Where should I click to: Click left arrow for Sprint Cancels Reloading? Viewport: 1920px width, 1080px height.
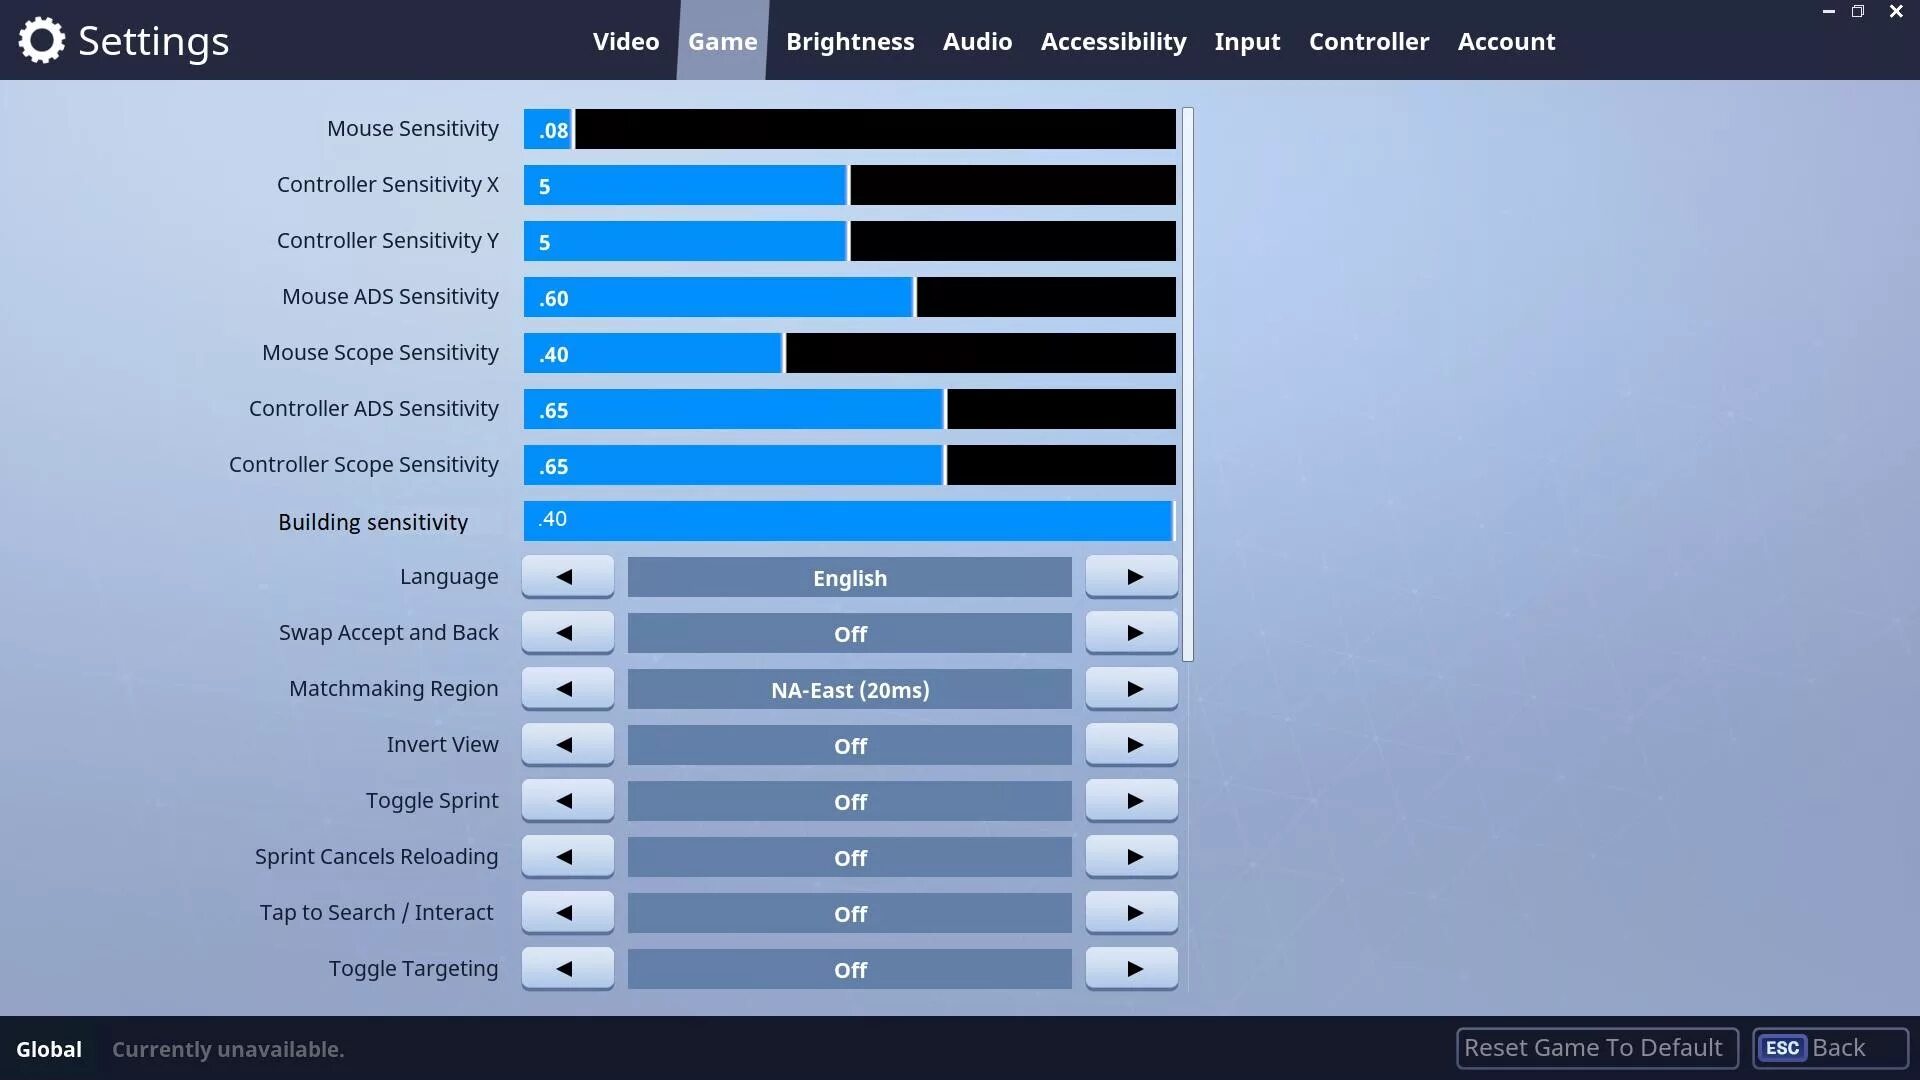(567, 856)
